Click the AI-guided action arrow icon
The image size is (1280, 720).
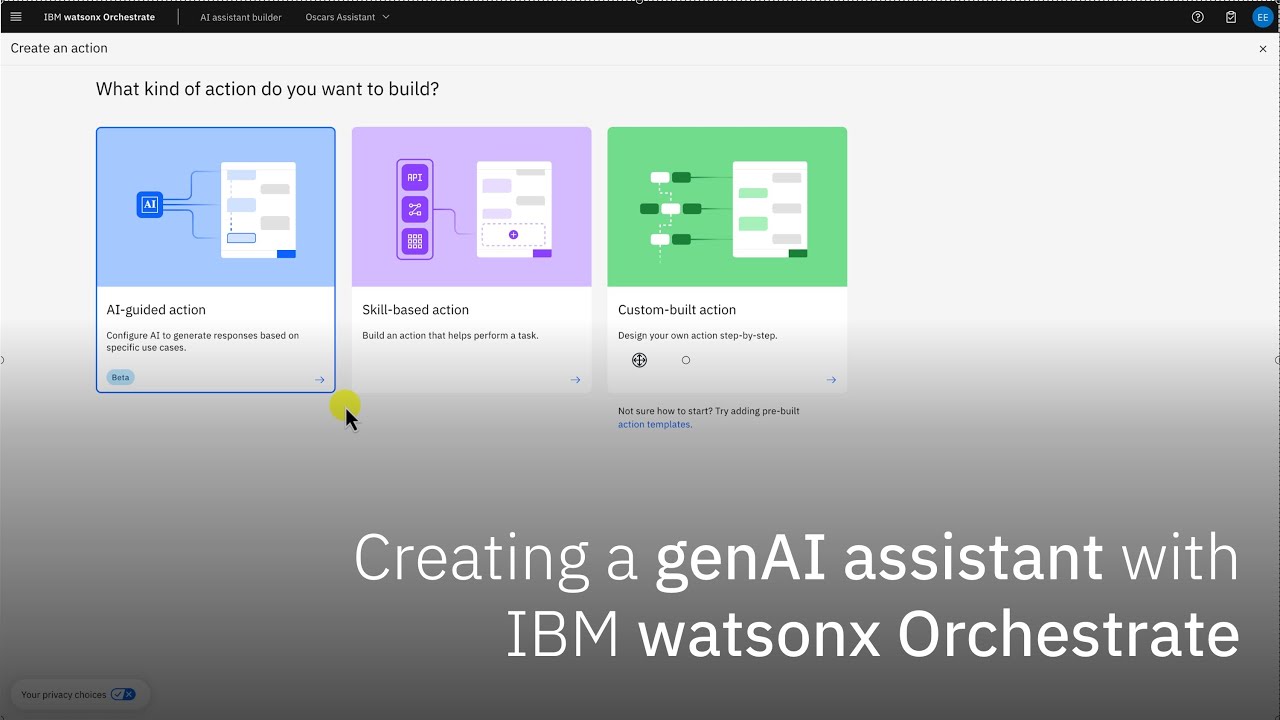pyautogui.click(x=320, y=380)
